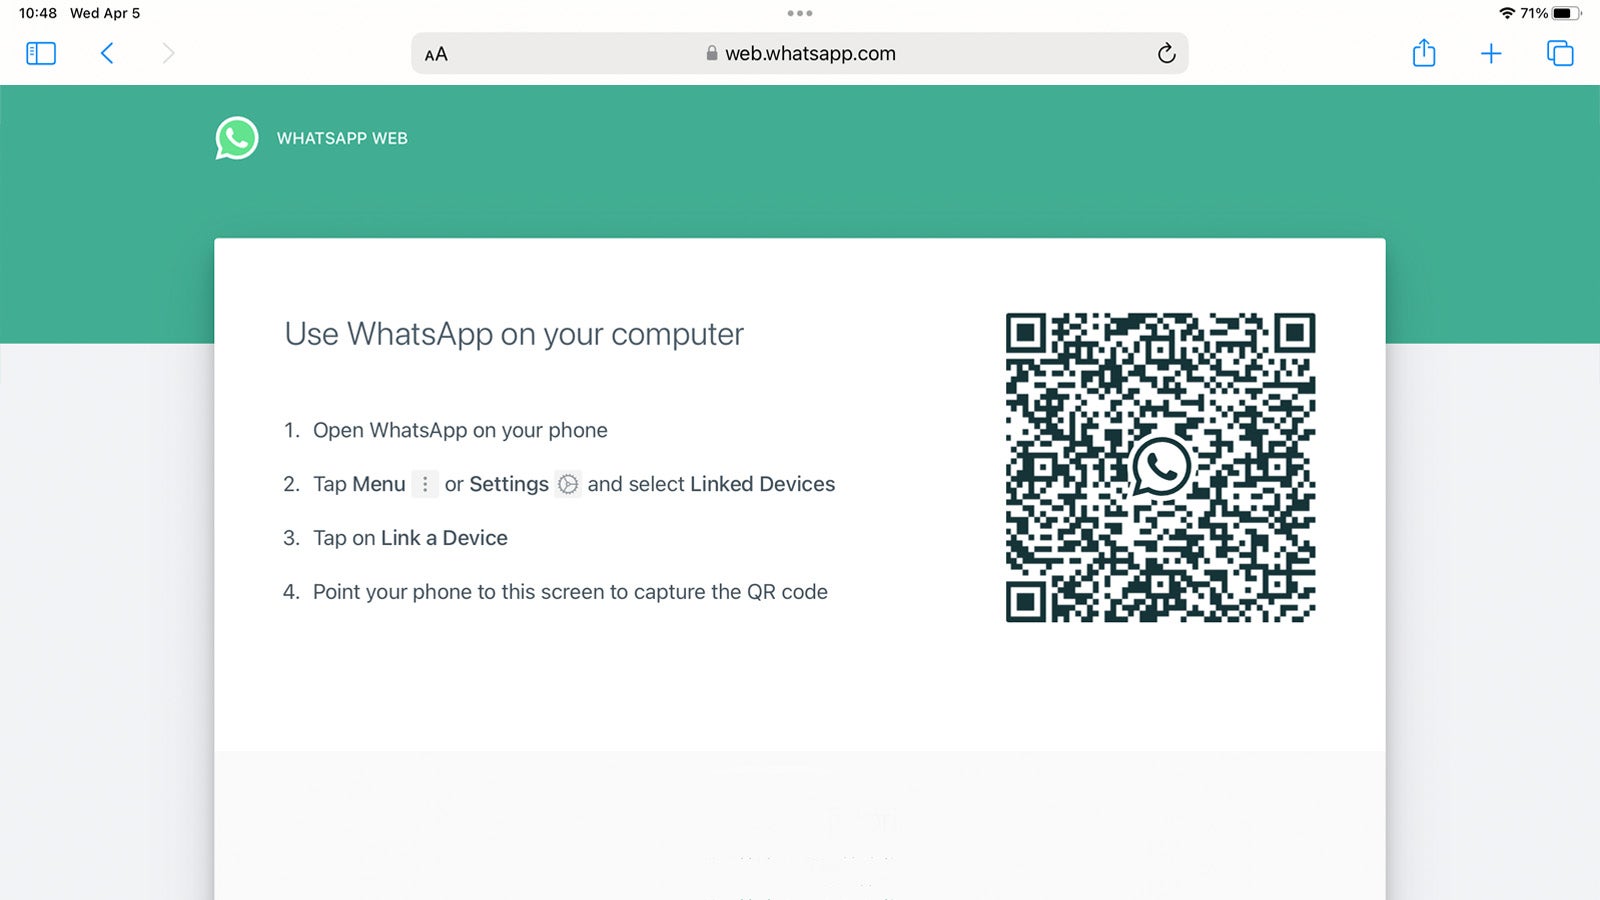This screenshot has height=900, width=1600.
Task: Click the 'Use WhatsApp on your computer' heading
Action: (x=514, y=334)
